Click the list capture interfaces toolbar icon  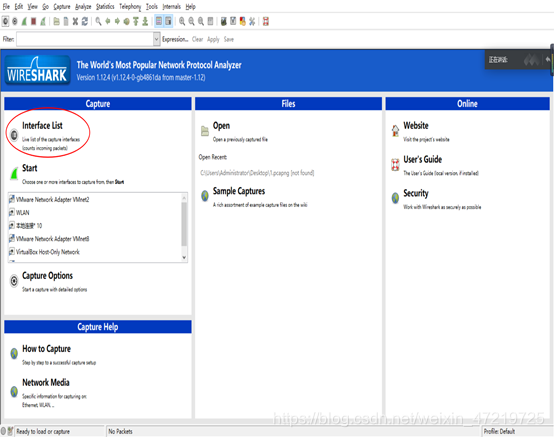pos(5,22)
